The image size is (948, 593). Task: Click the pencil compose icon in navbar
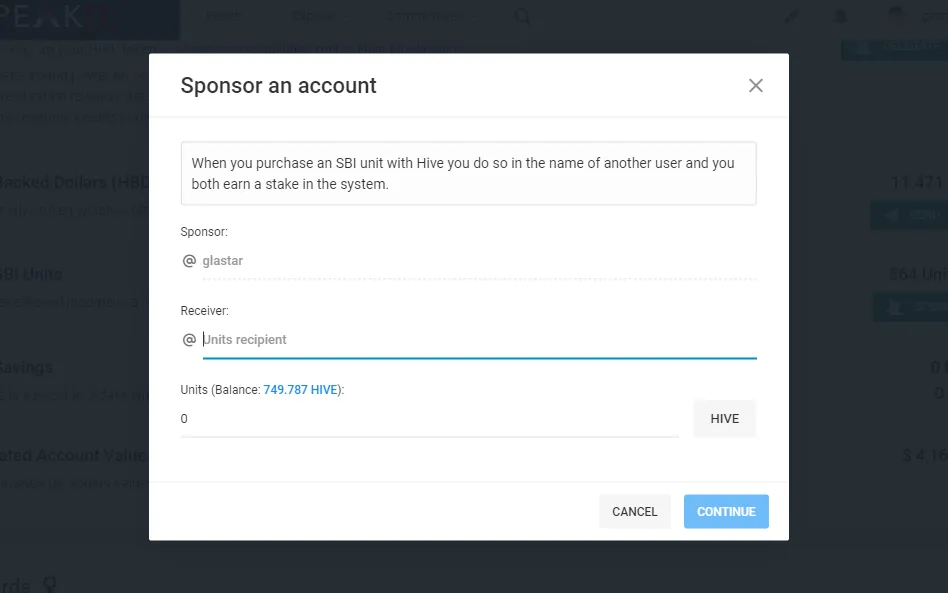coord(791,17)
